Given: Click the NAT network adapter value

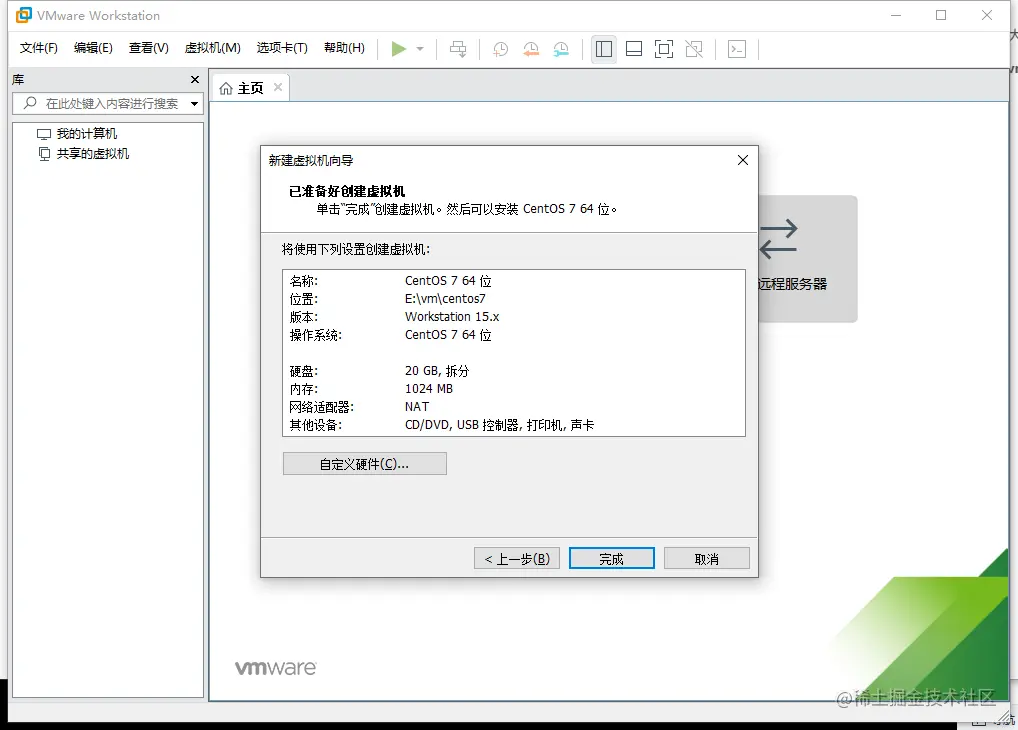Looking at the screenshot, I should (417, 407).
